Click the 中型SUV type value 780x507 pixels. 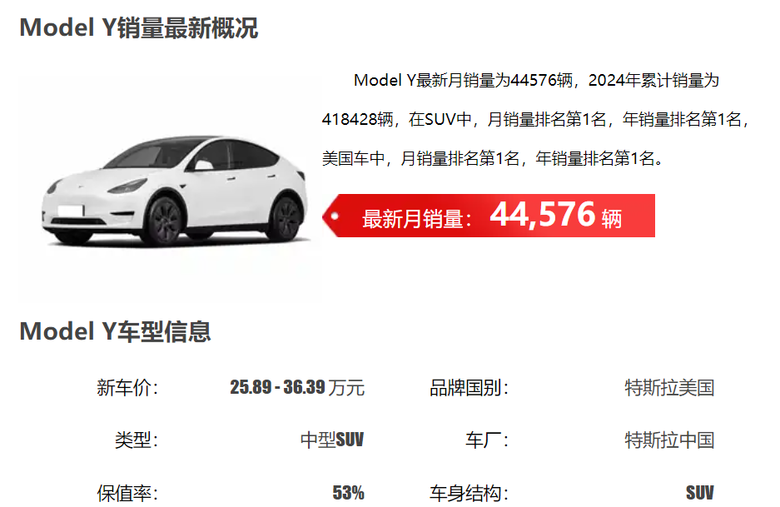332,440
